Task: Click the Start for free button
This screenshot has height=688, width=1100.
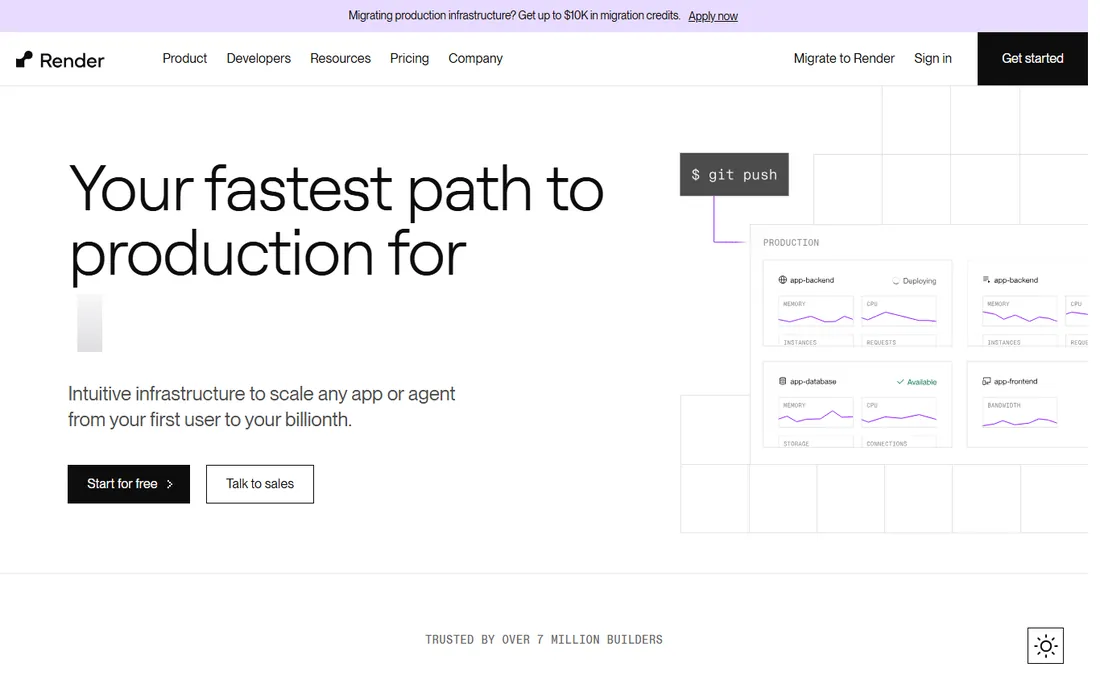Action: coord(128,484)
